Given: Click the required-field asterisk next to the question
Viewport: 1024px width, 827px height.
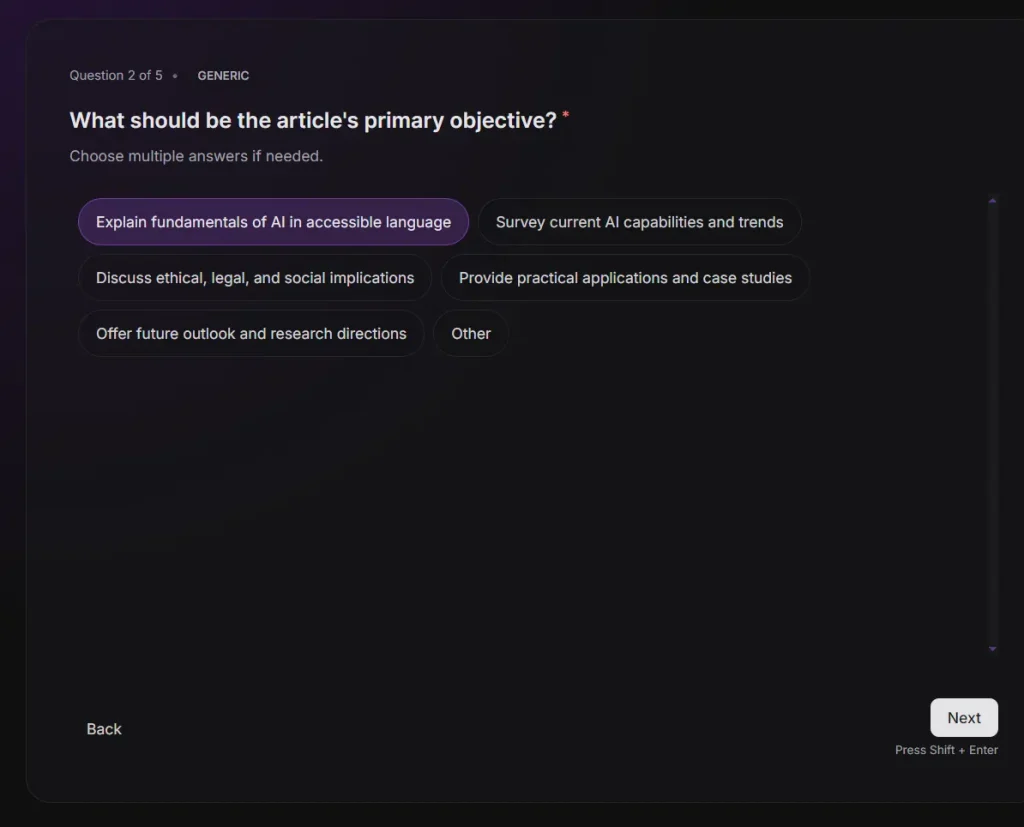Looking at the screenshot, I should click(x=564, y=116).
